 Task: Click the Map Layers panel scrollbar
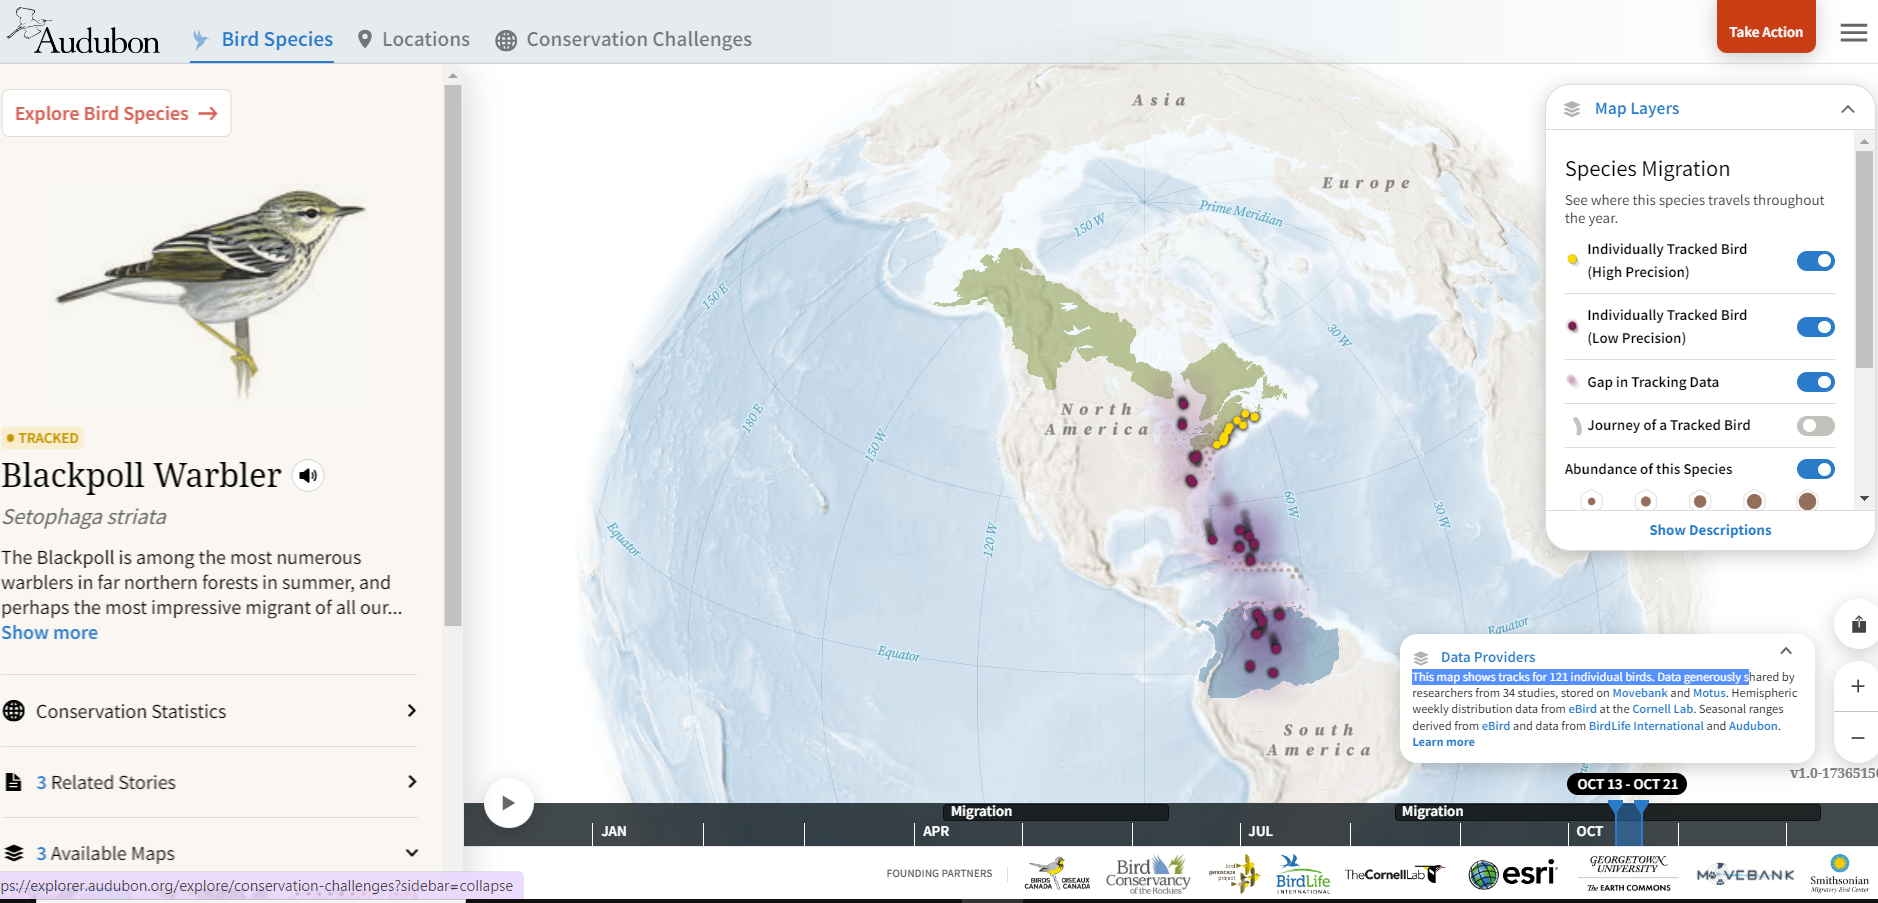1864,260
